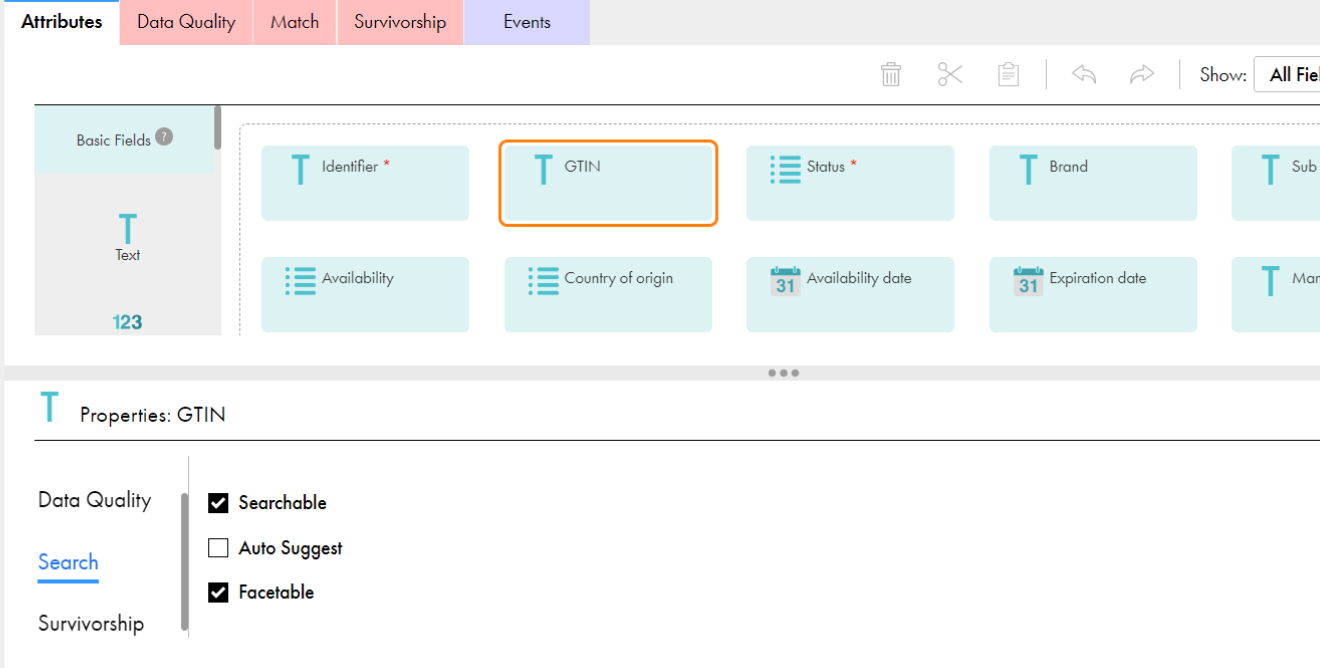Select the GTIN field card
Image resolution: width=1320 pixels, height=668 pixels.
[x=608, y=183]
